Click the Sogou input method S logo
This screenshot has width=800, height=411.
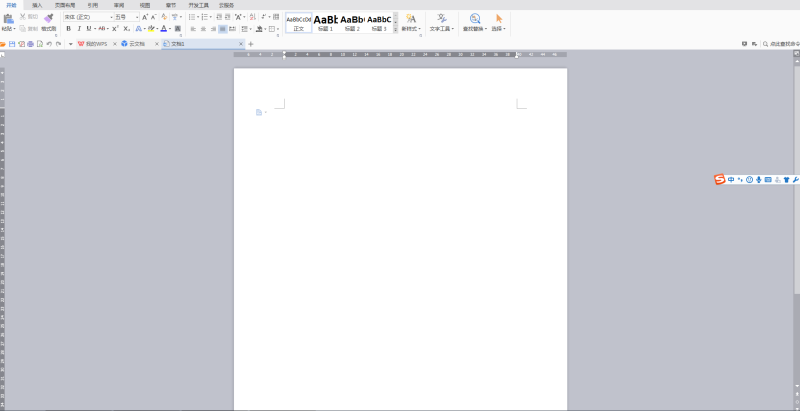pos(719,179)
